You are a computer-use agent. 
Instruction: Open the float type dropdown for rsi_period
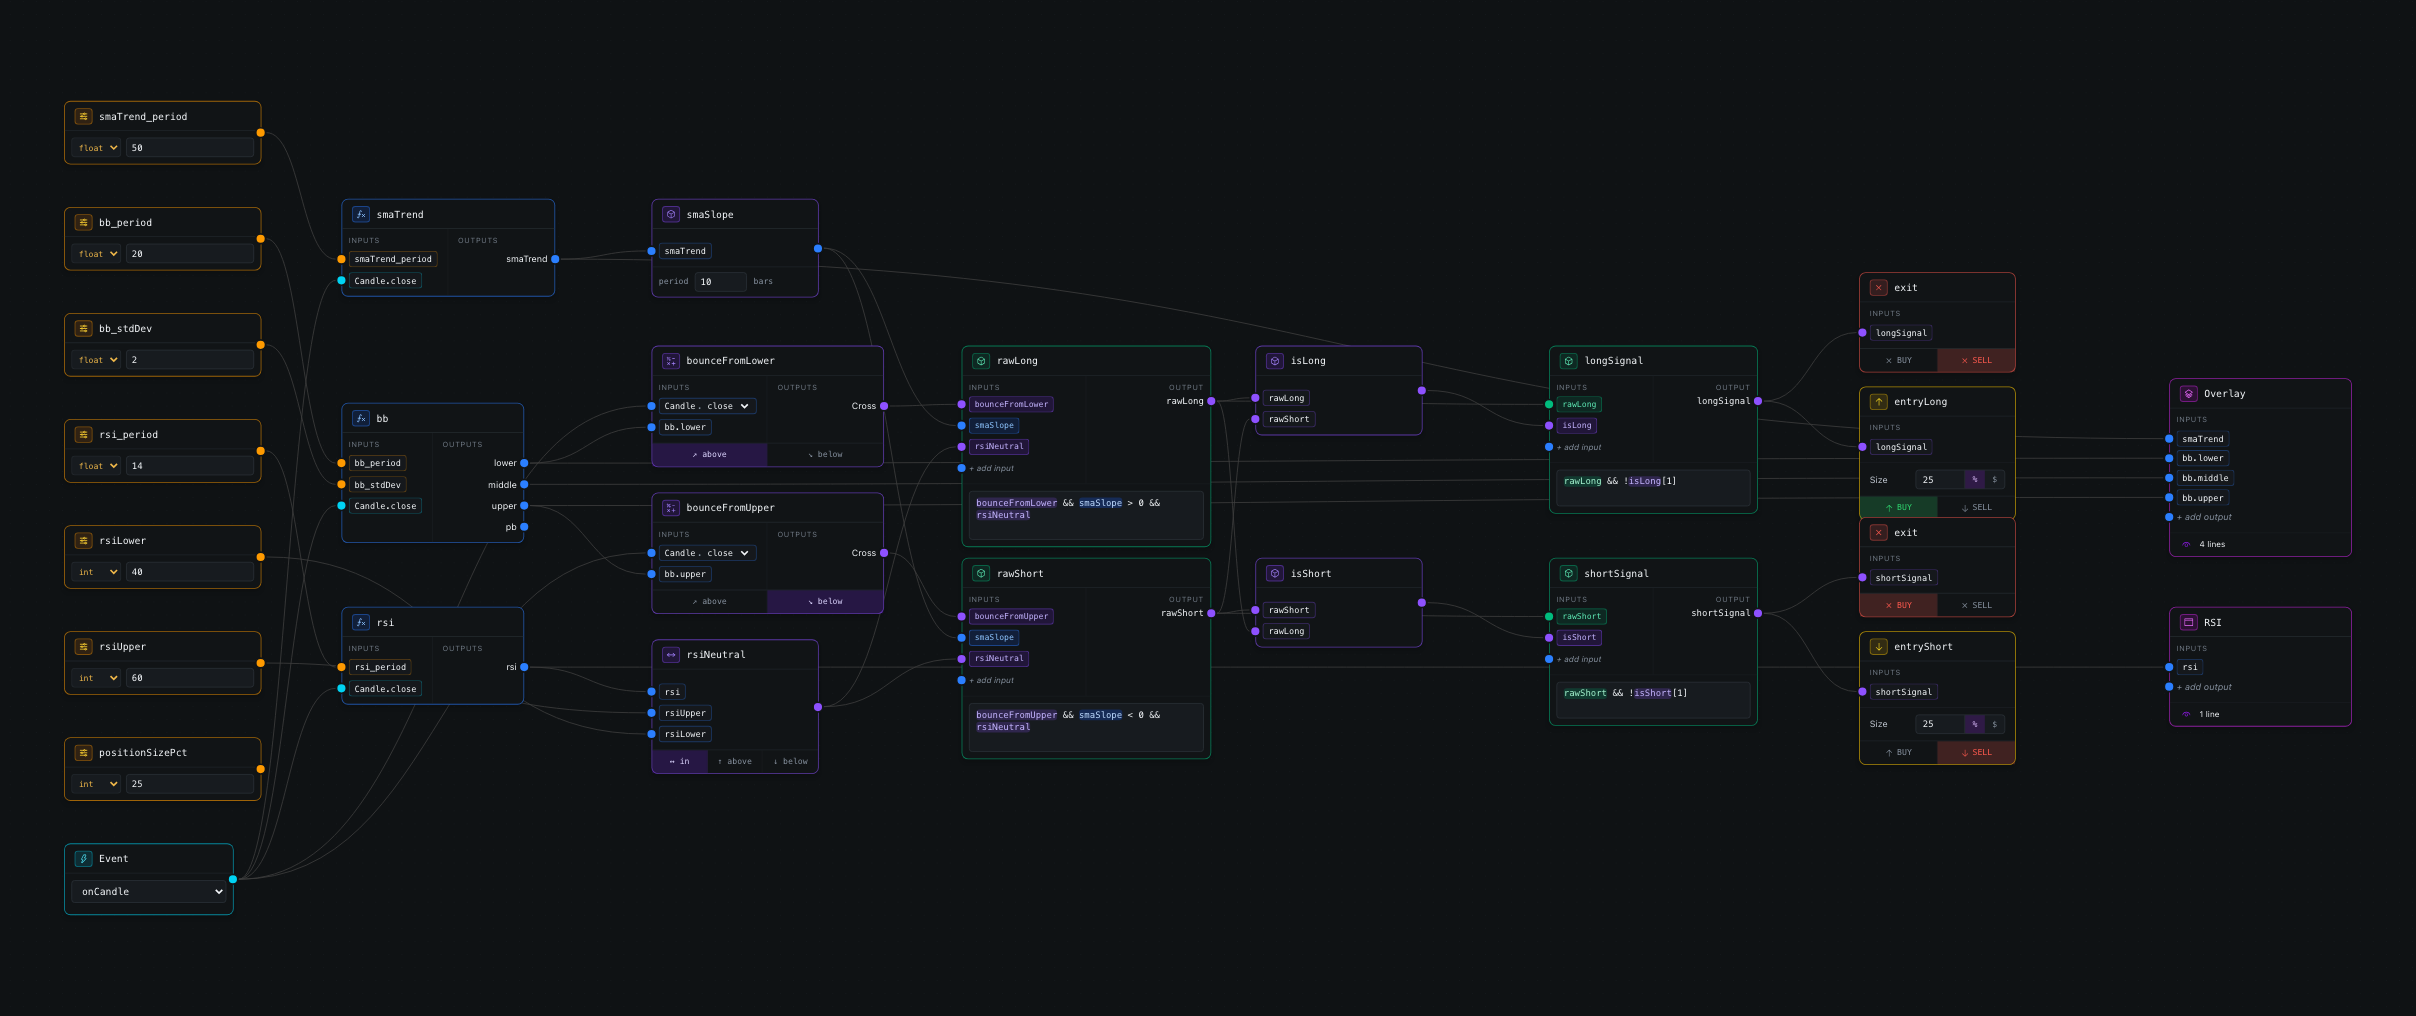click(97, 466)
